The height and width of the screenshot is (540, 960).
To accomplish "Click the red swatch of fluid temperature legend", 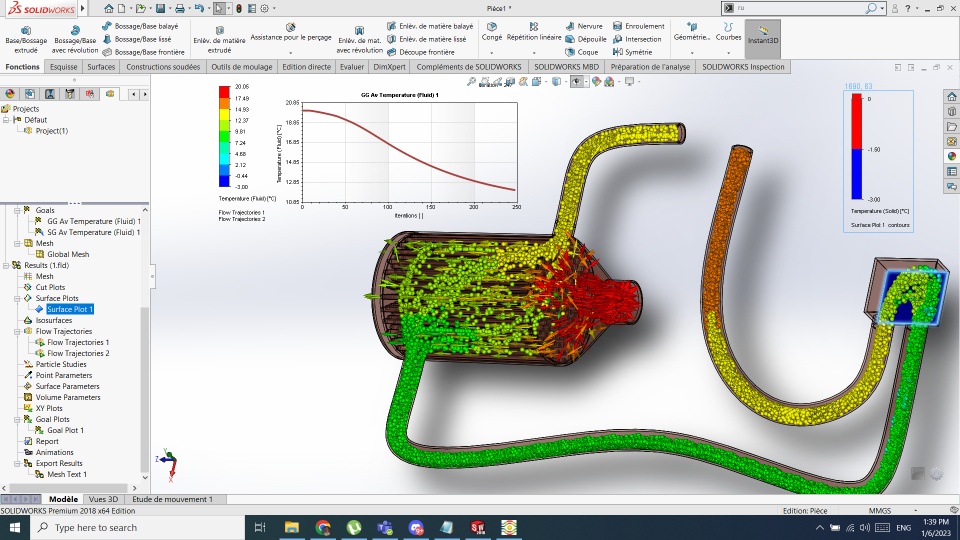I will click(x=224, y=92).
